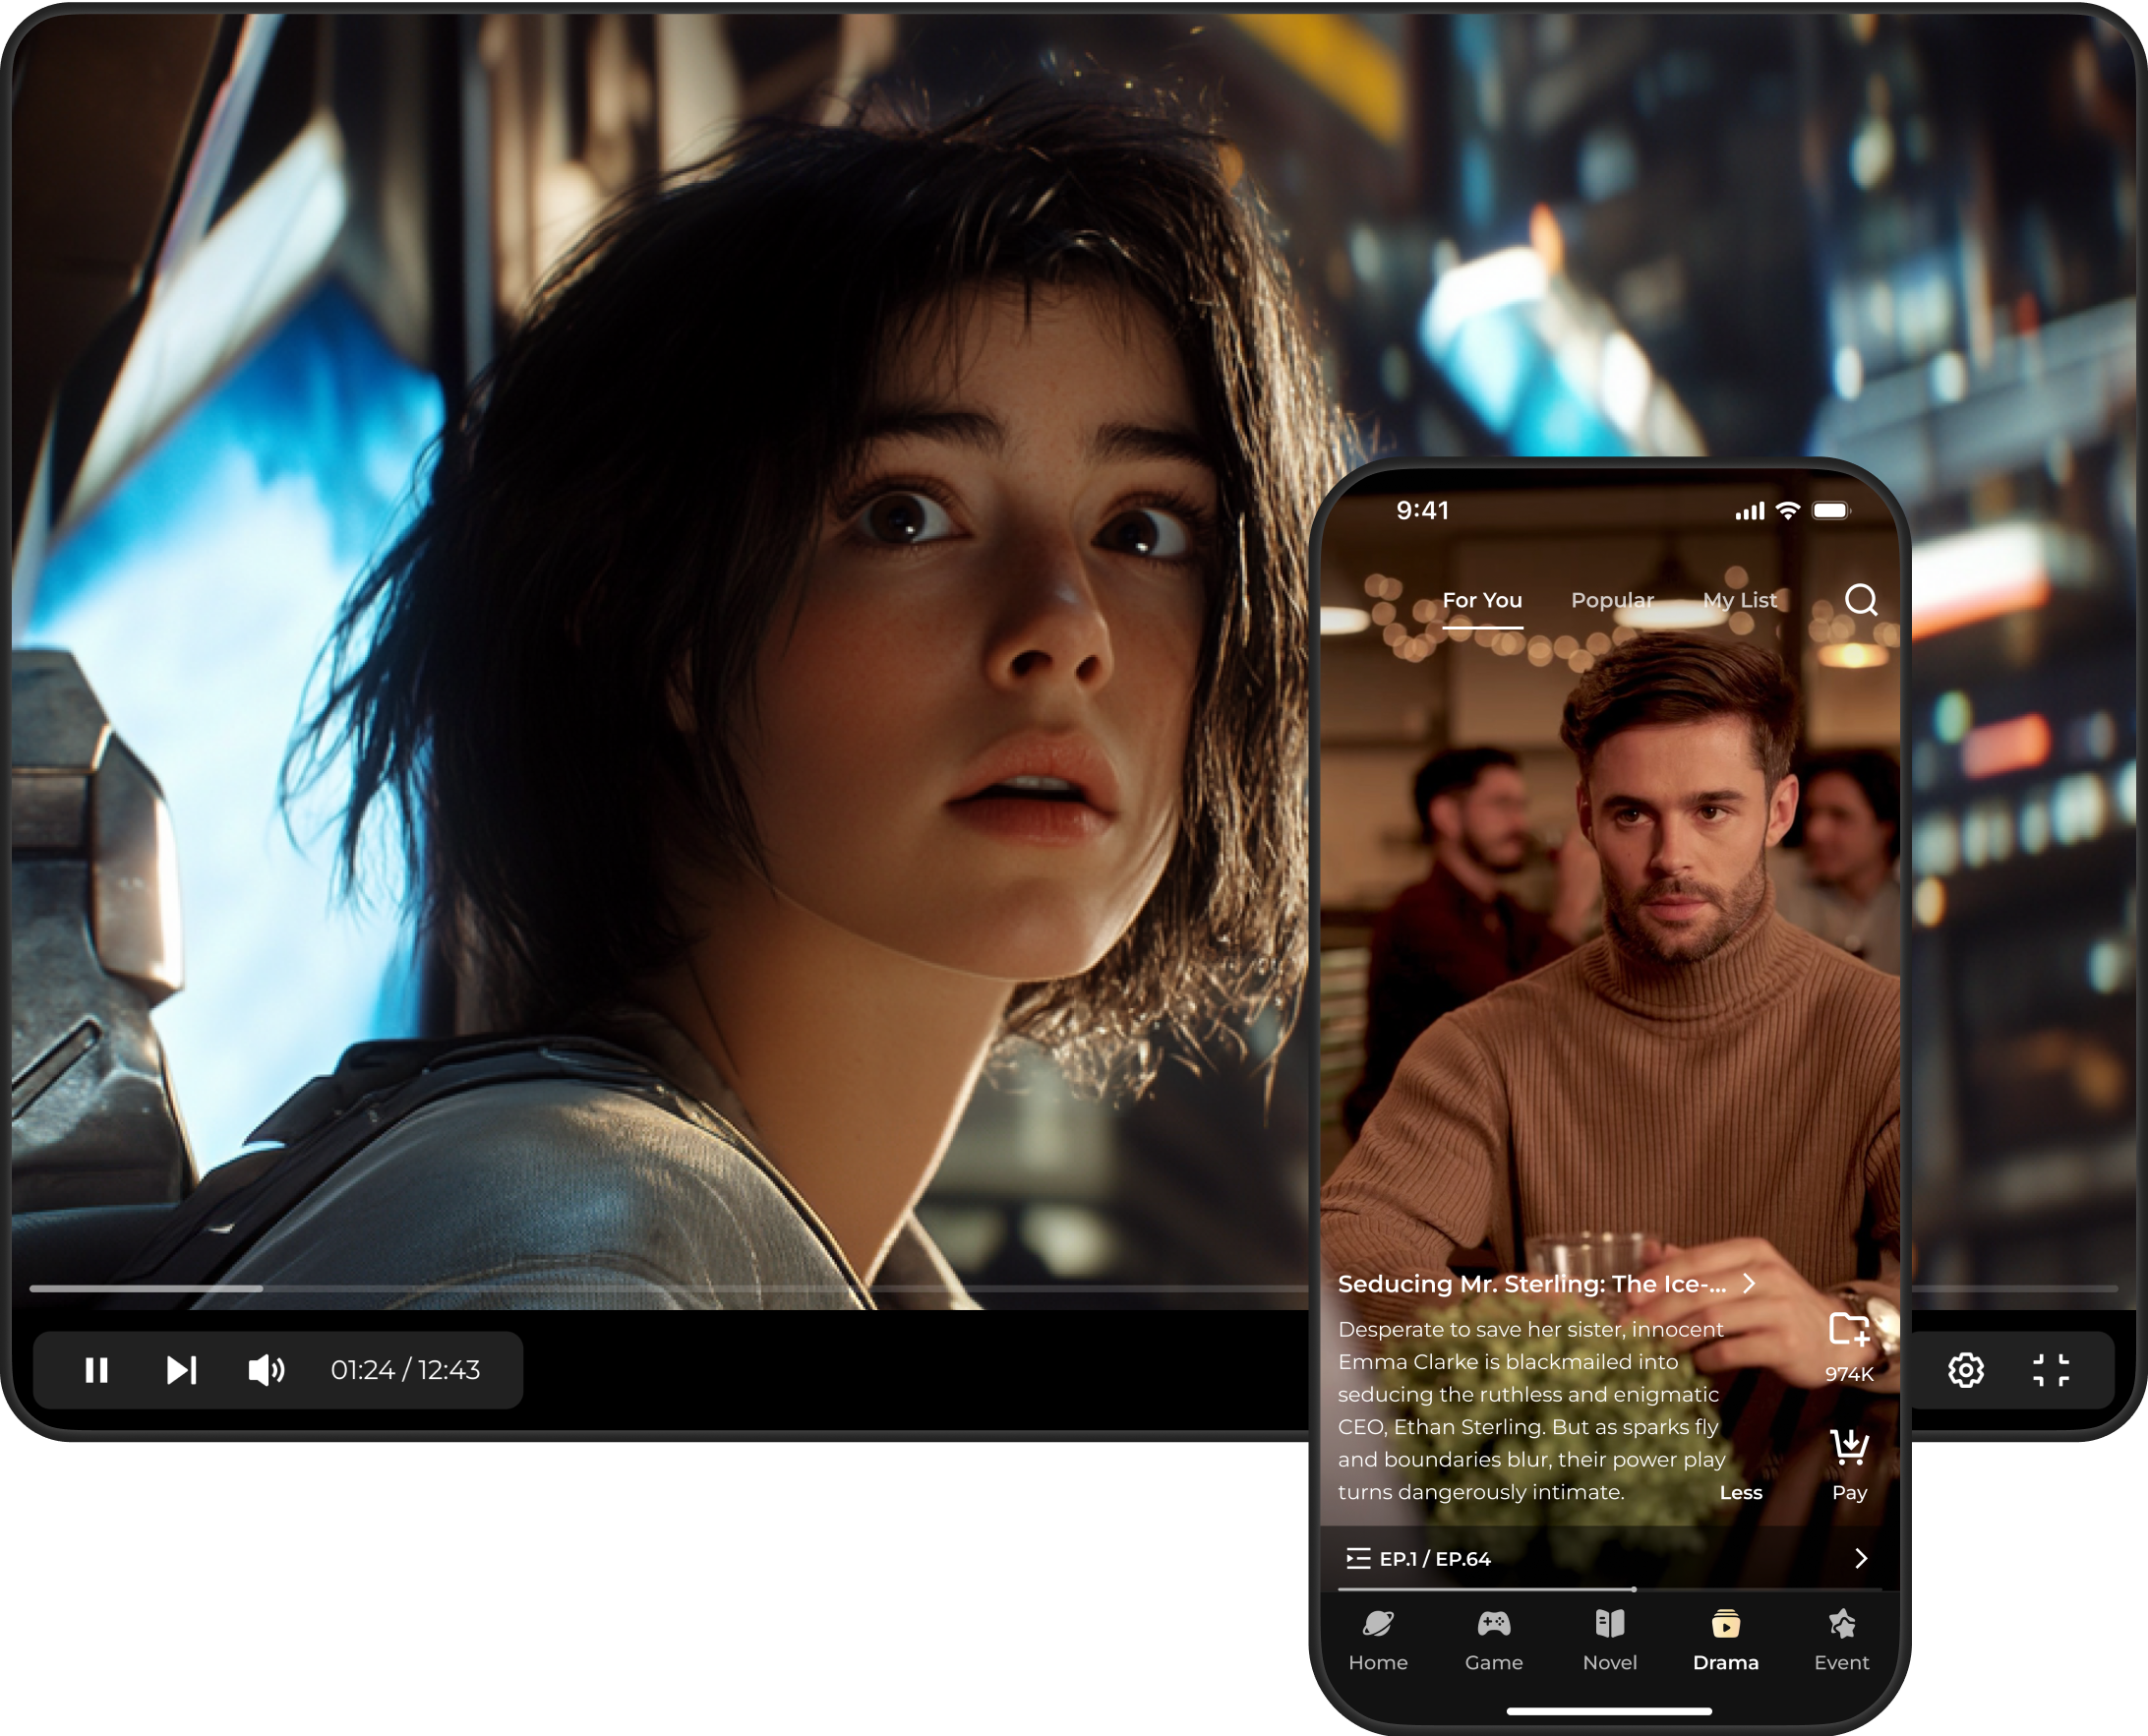2148x1736 pixels.
Task: Go to the Home tab
Action: point(1378,1641)
